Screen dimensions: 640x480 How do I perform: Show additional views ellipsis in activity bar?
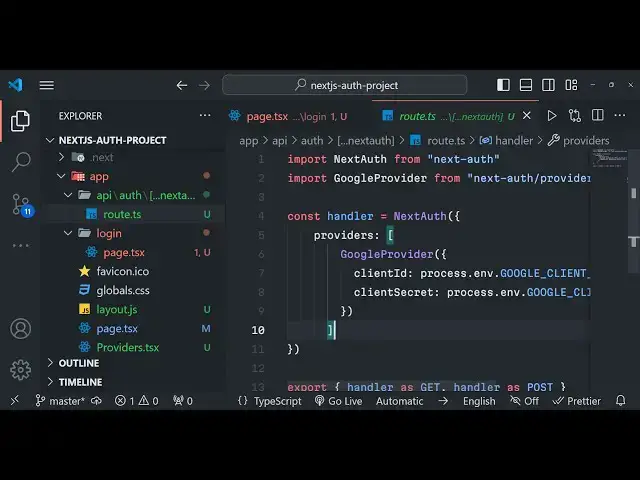point(21,245)
